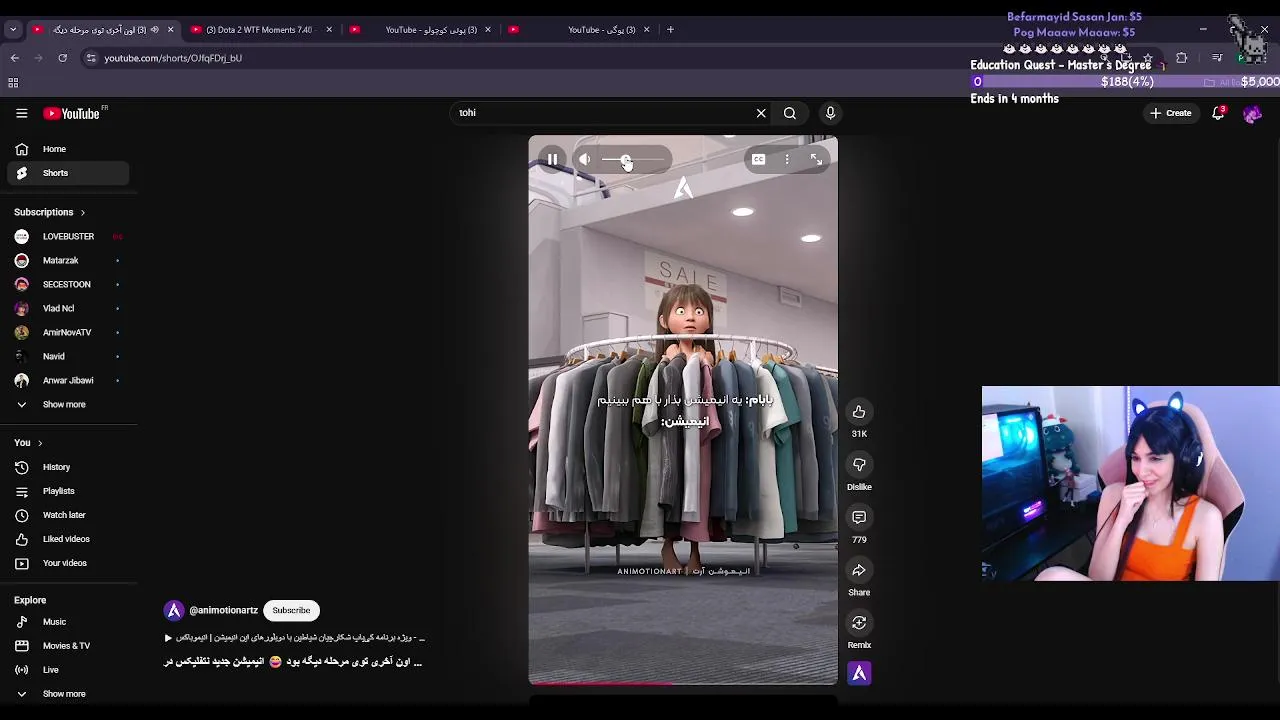Screen dimensions: 1280x720
Task: Open the browser extensions puzzle icon
Action: pos(1182,58)
